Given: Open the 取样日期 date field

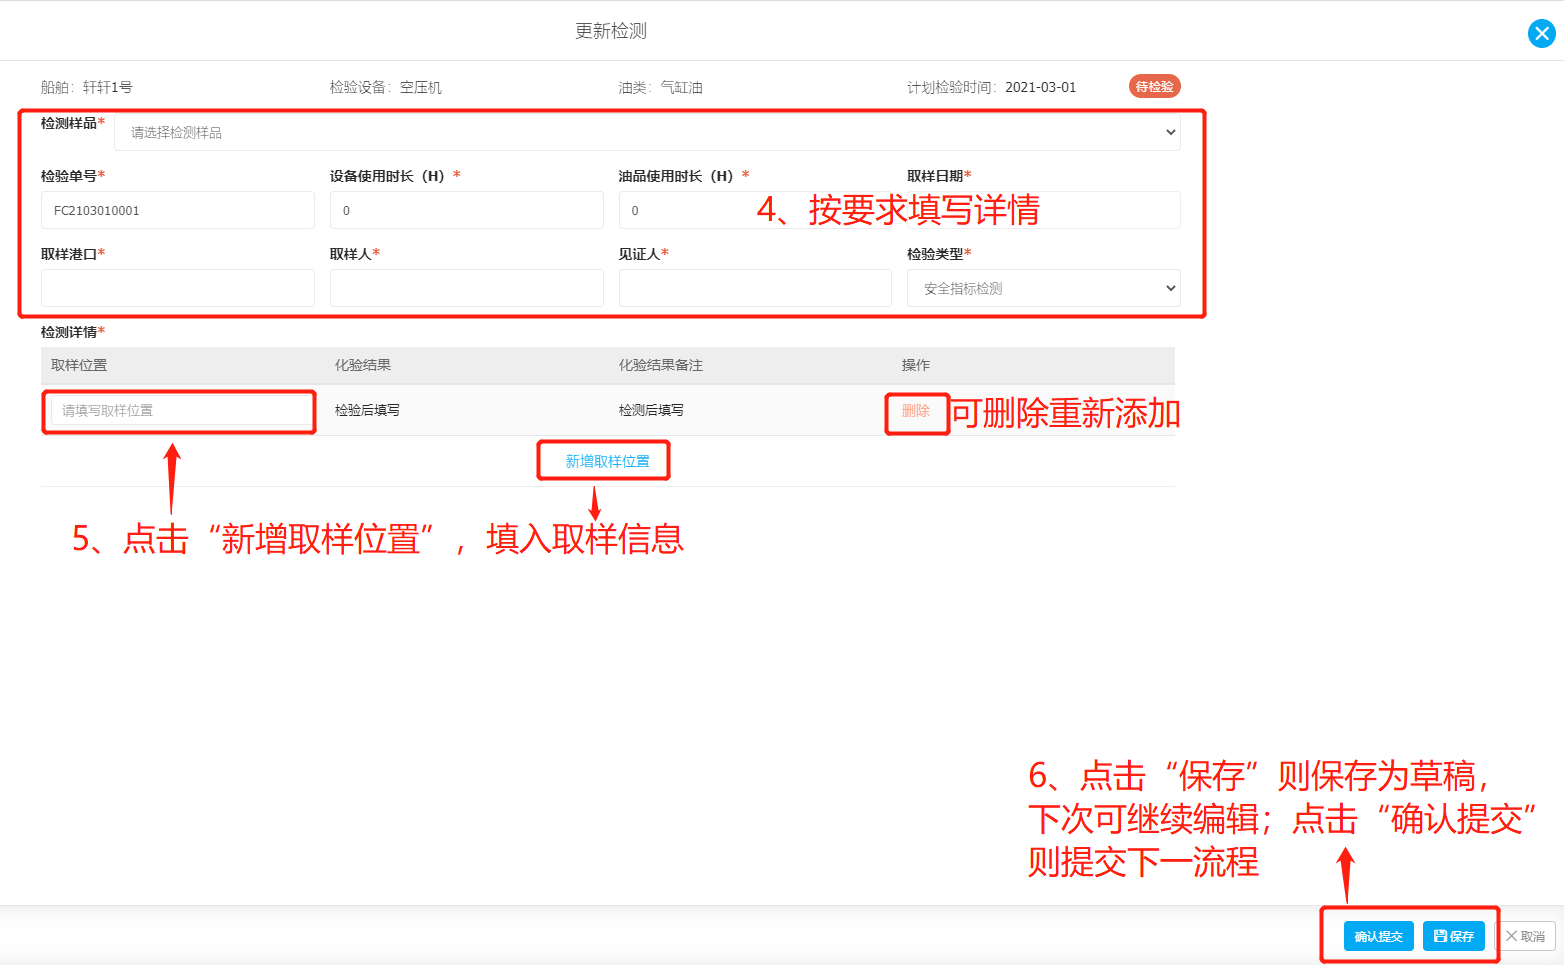Looking at the screenshot, I should tap(1043, 210).
